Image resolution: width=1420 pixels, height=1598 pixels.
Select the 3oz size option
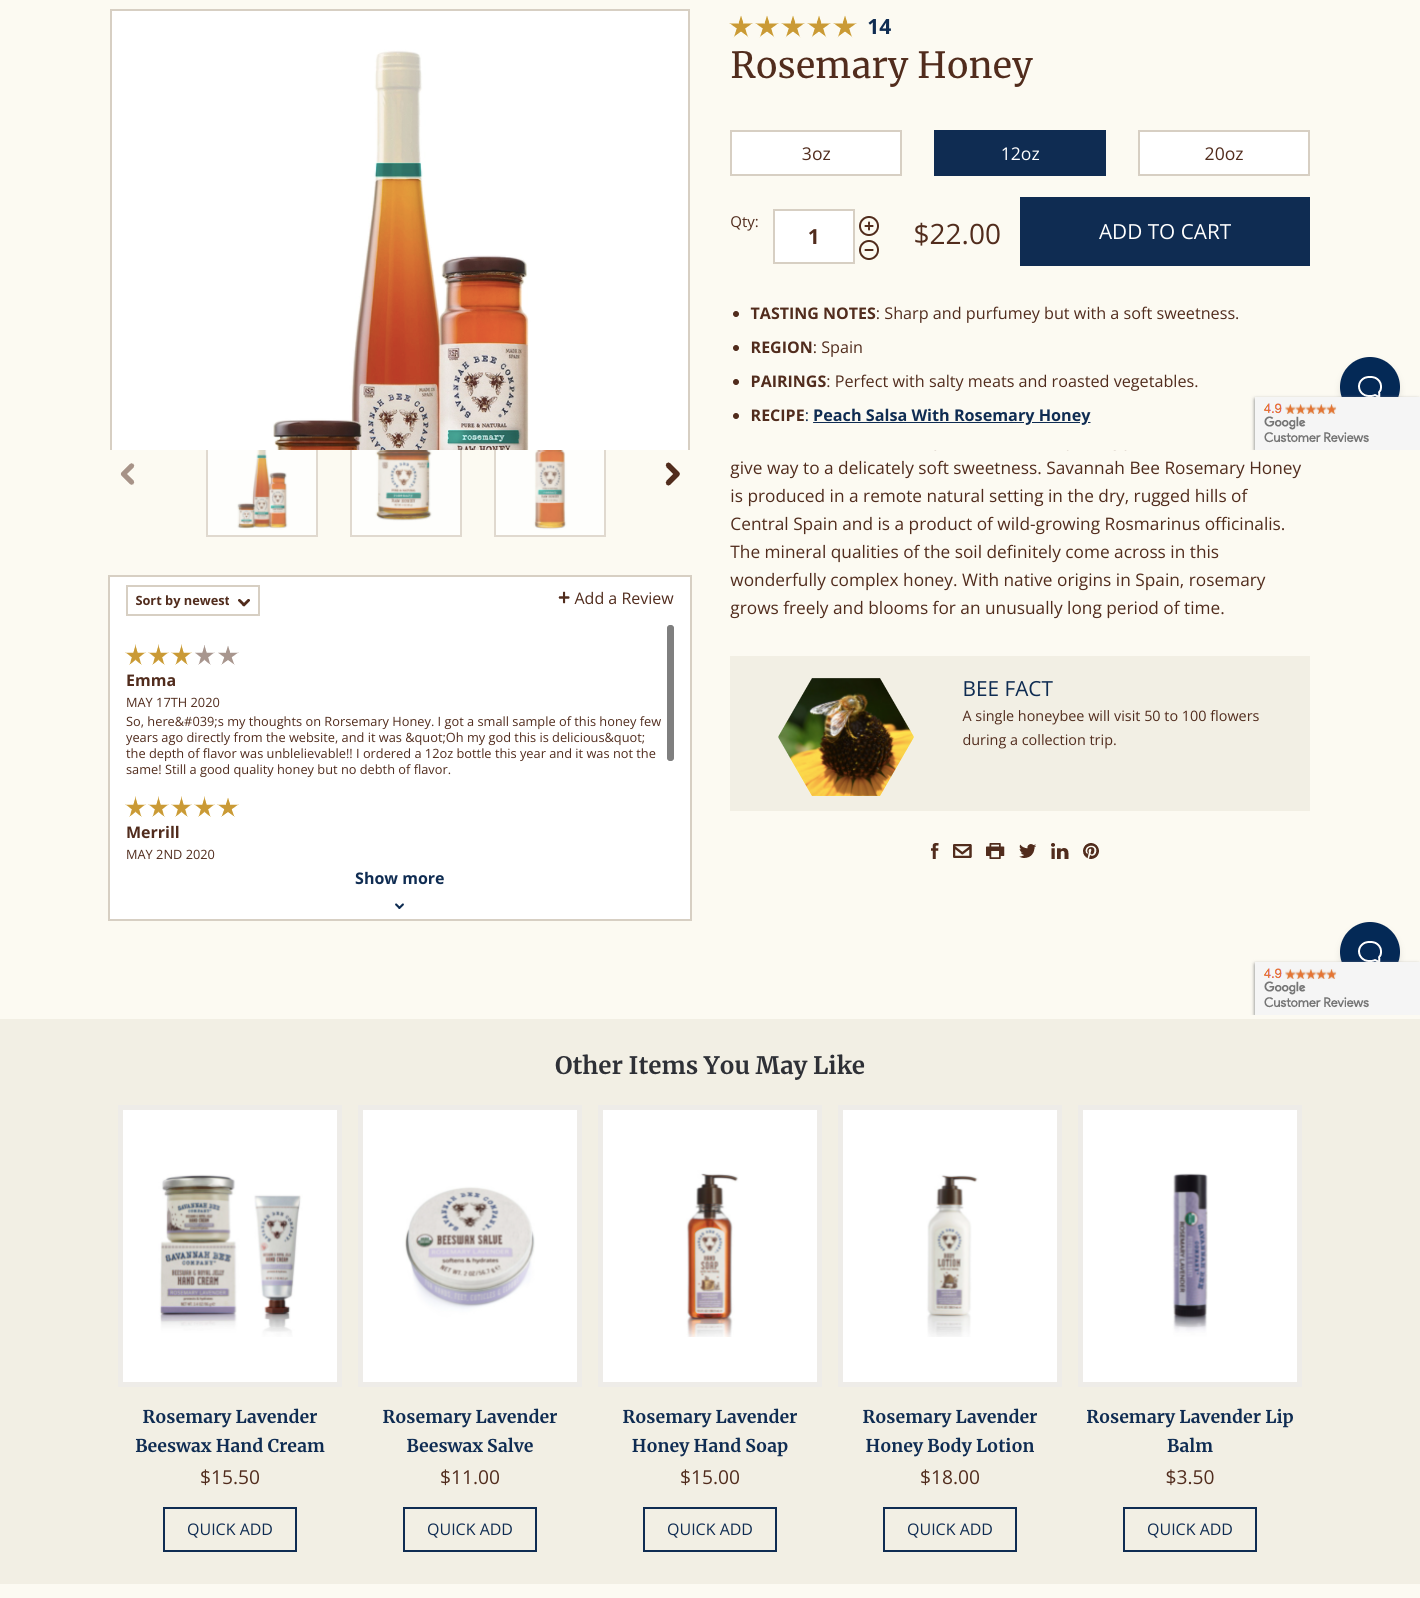[816, 153]
